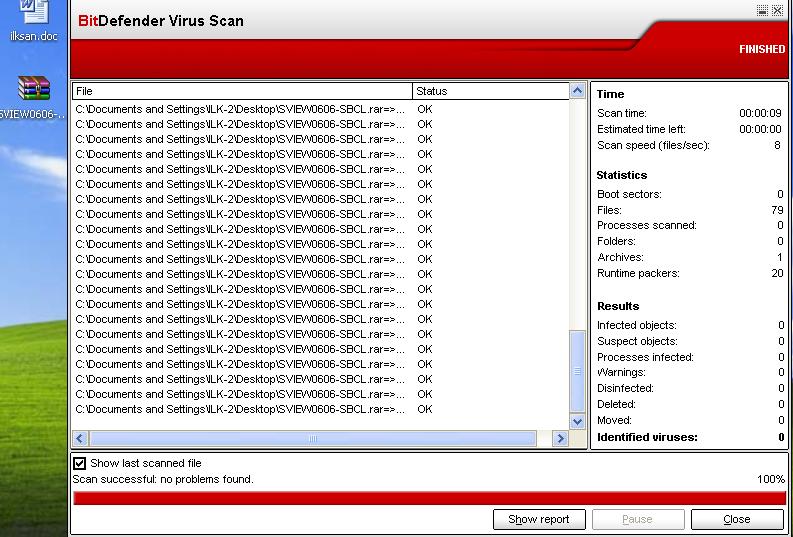
Task: Click the vertical scrollbar thumb
Action: (x=577, y=371)
